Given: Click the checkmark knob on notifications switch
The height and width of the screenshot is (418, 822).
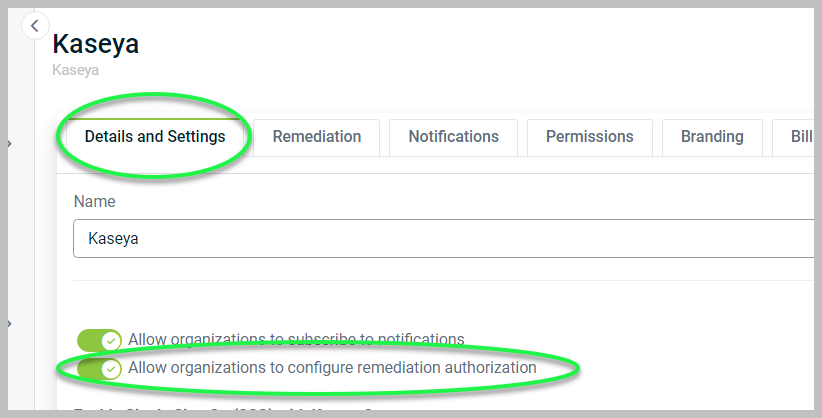Looking at the screenshot, I should pos(111,340).
